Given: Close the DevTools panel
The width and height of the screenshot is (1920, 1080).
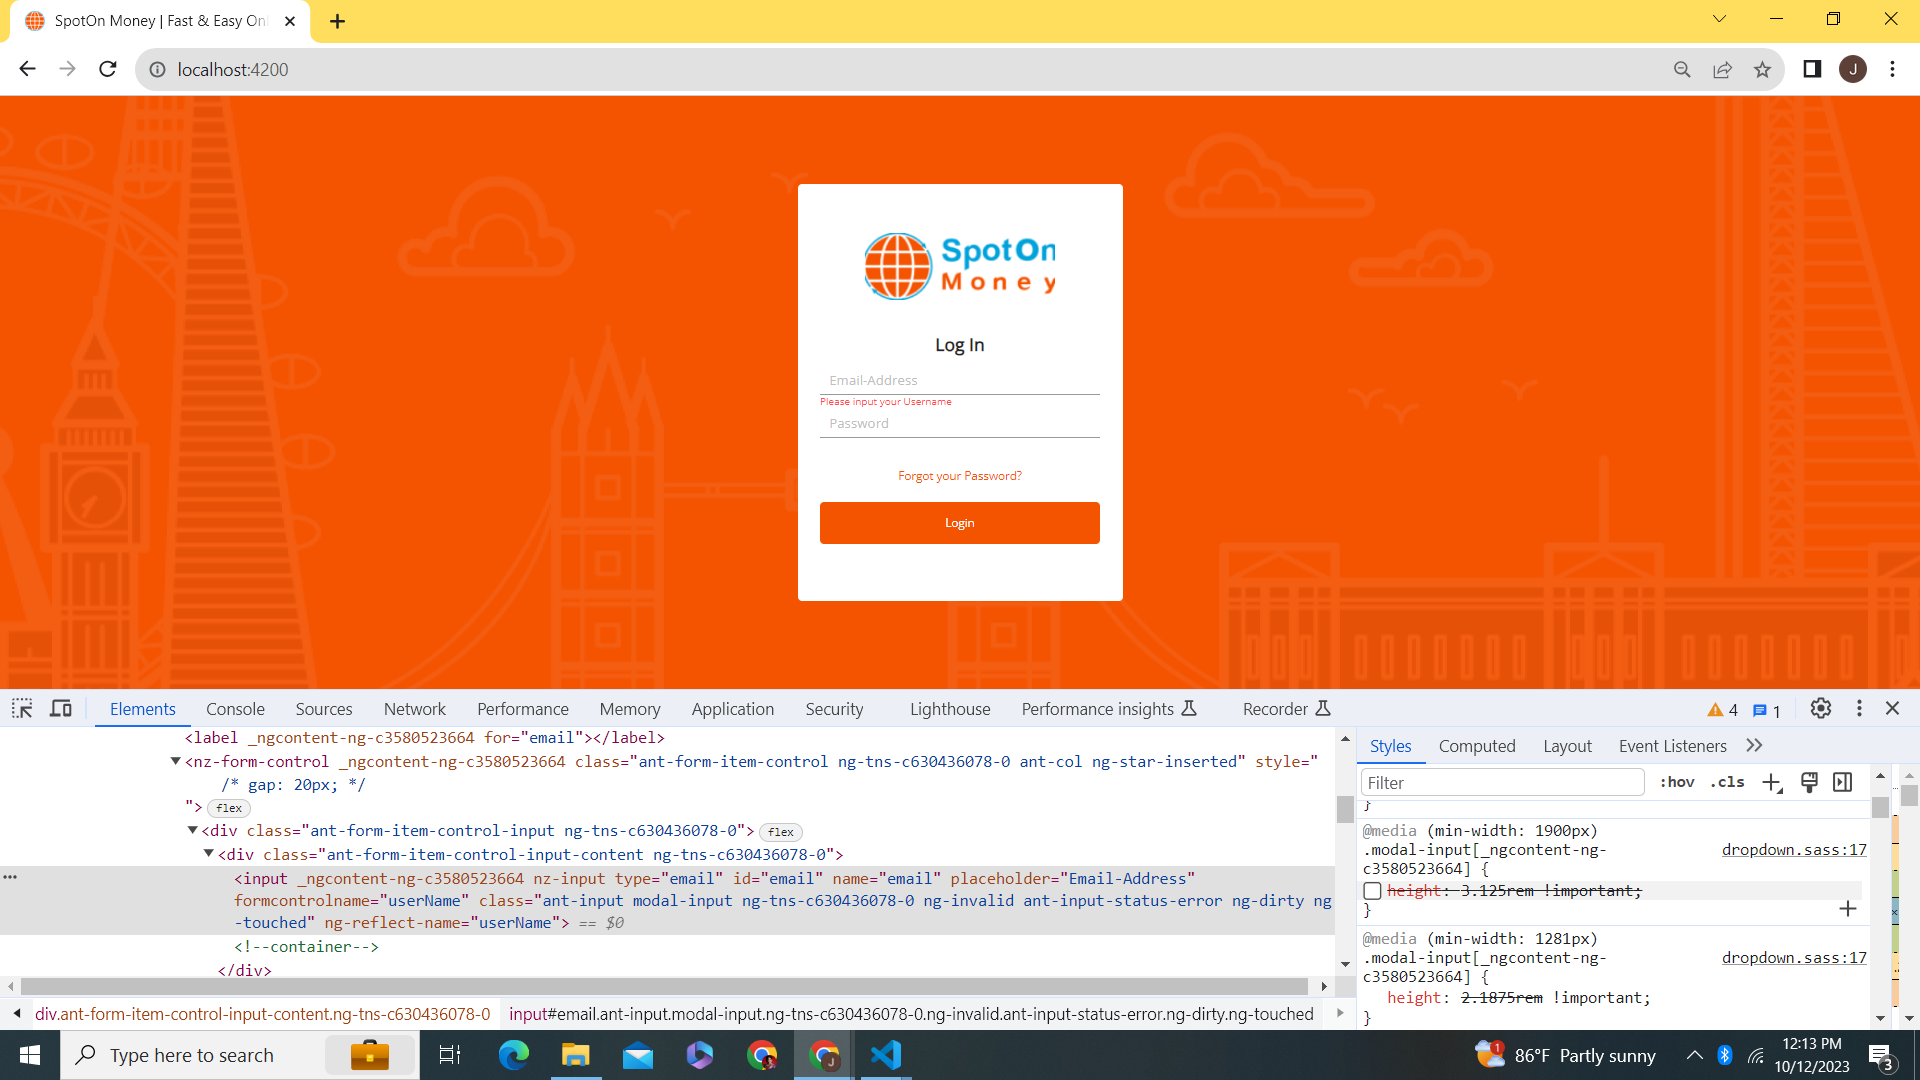Looking at the screenshot, I should point(1892,708).
